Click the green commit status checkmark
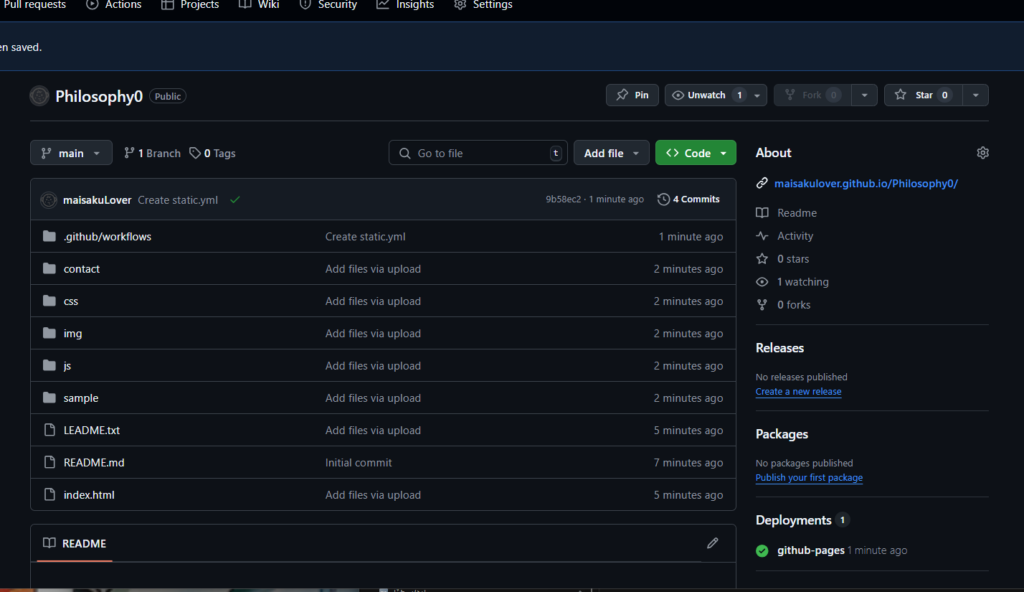 click(235, 199)
